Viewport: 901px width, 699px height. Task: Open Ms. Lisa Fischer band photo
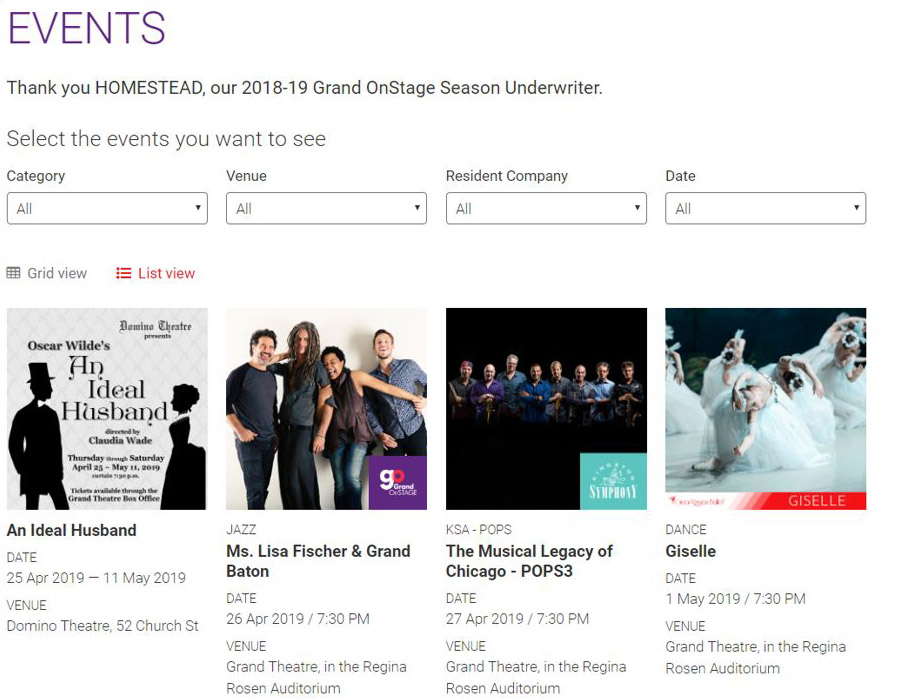point(326,409)
